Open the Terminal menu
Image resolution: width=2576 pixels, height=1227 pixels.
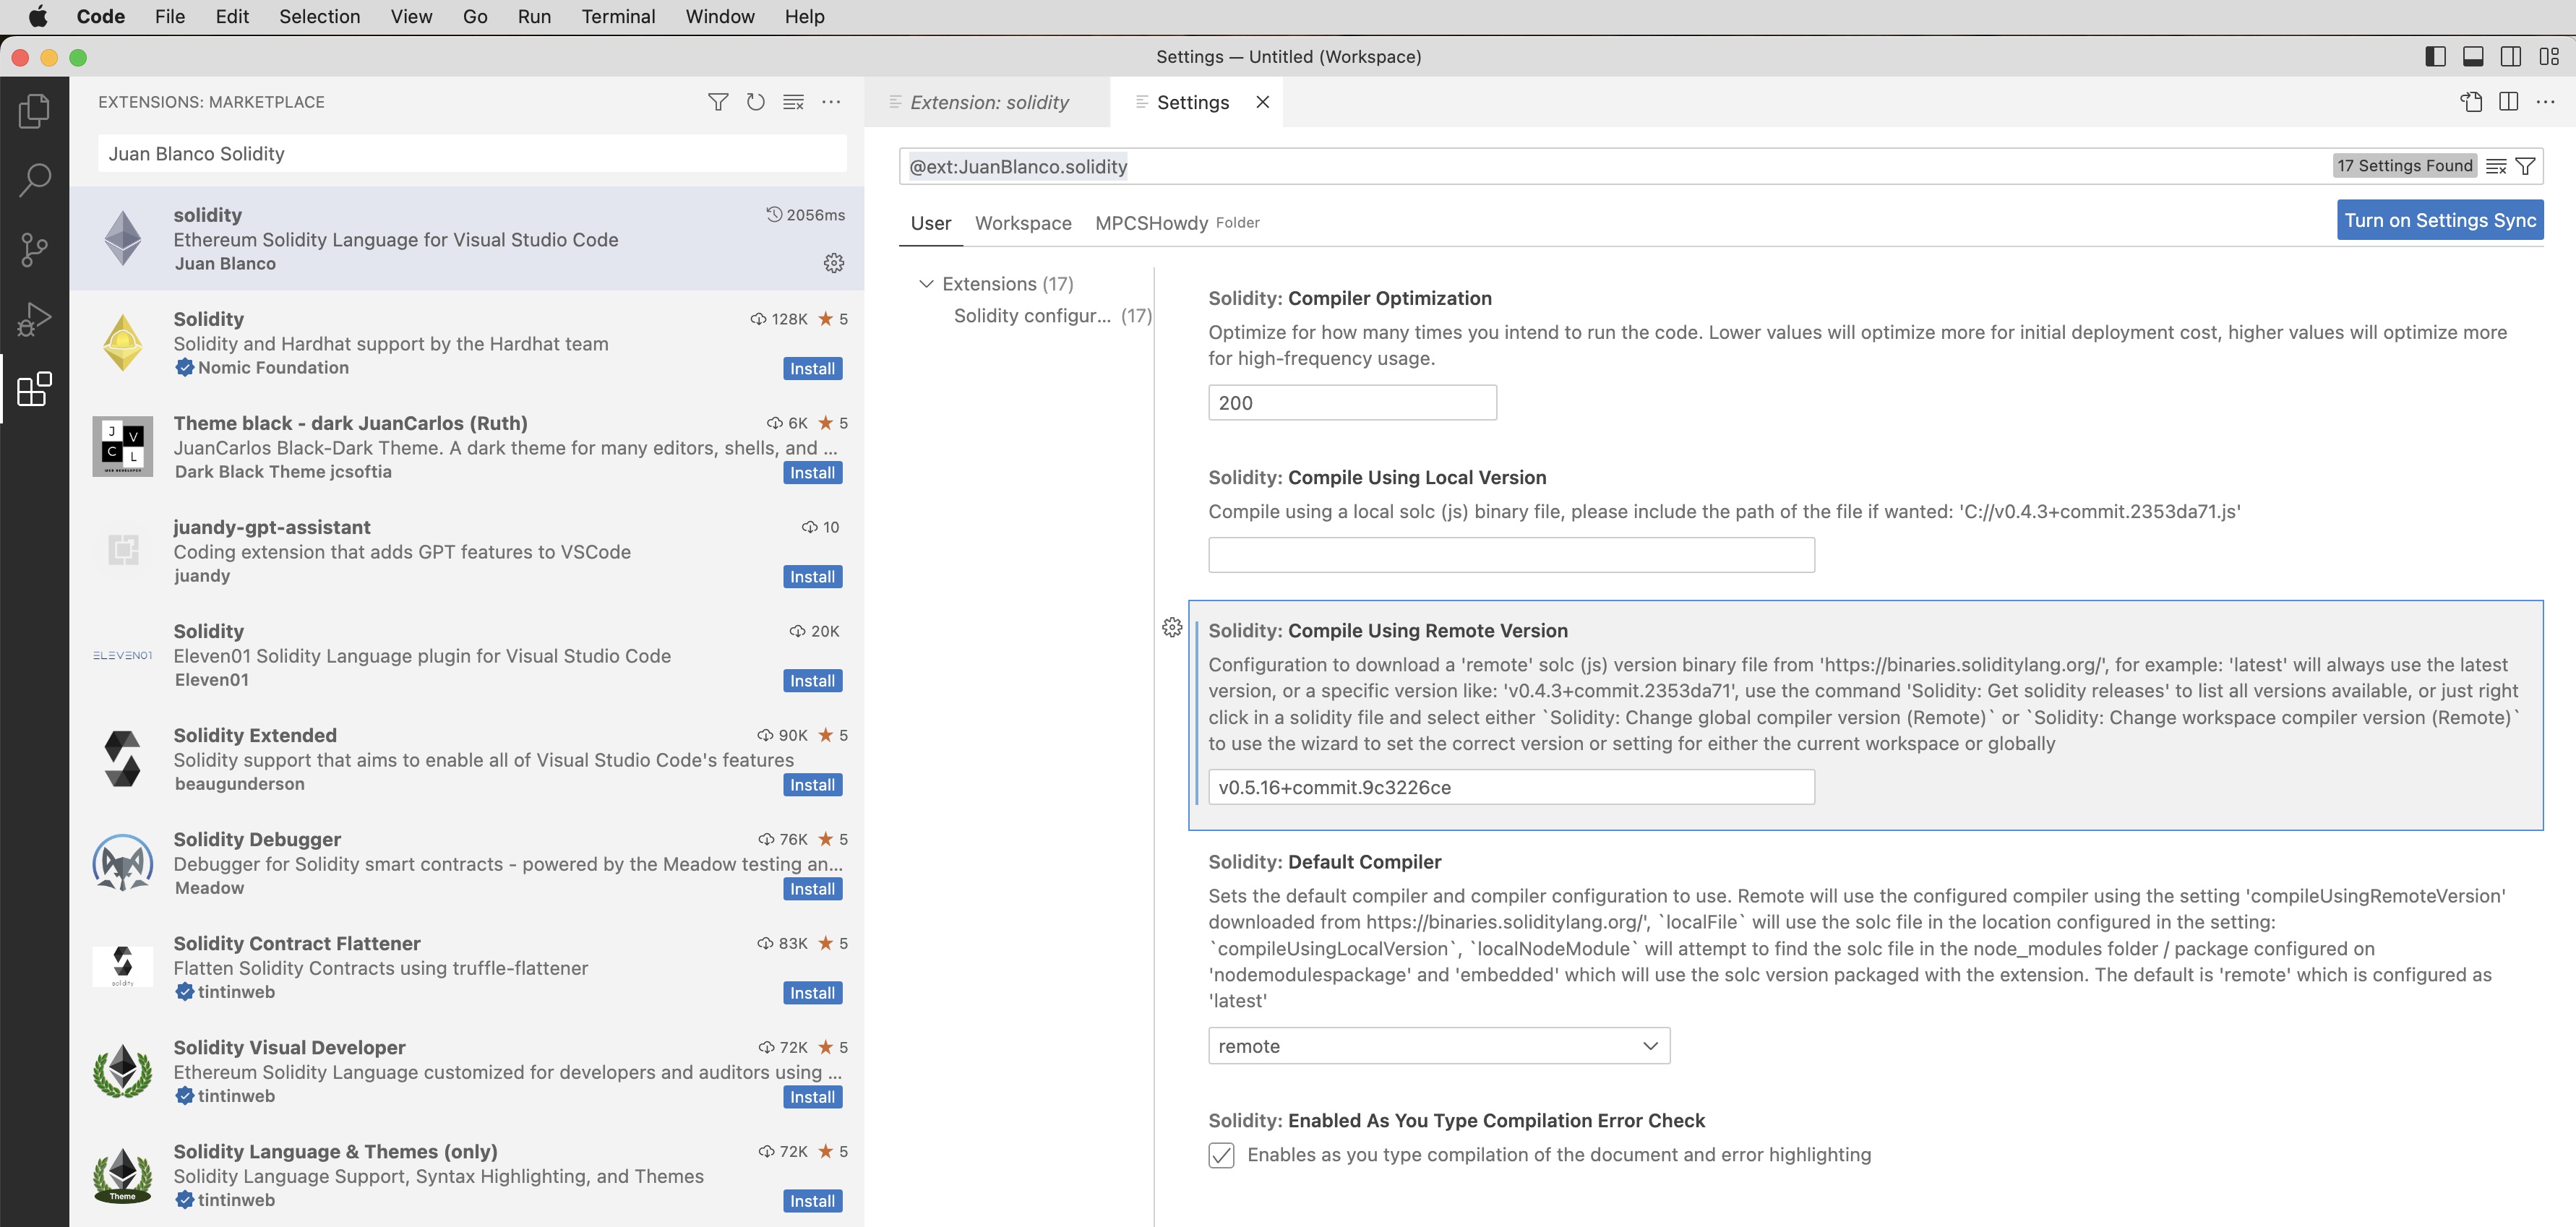[x=617, y=16]
